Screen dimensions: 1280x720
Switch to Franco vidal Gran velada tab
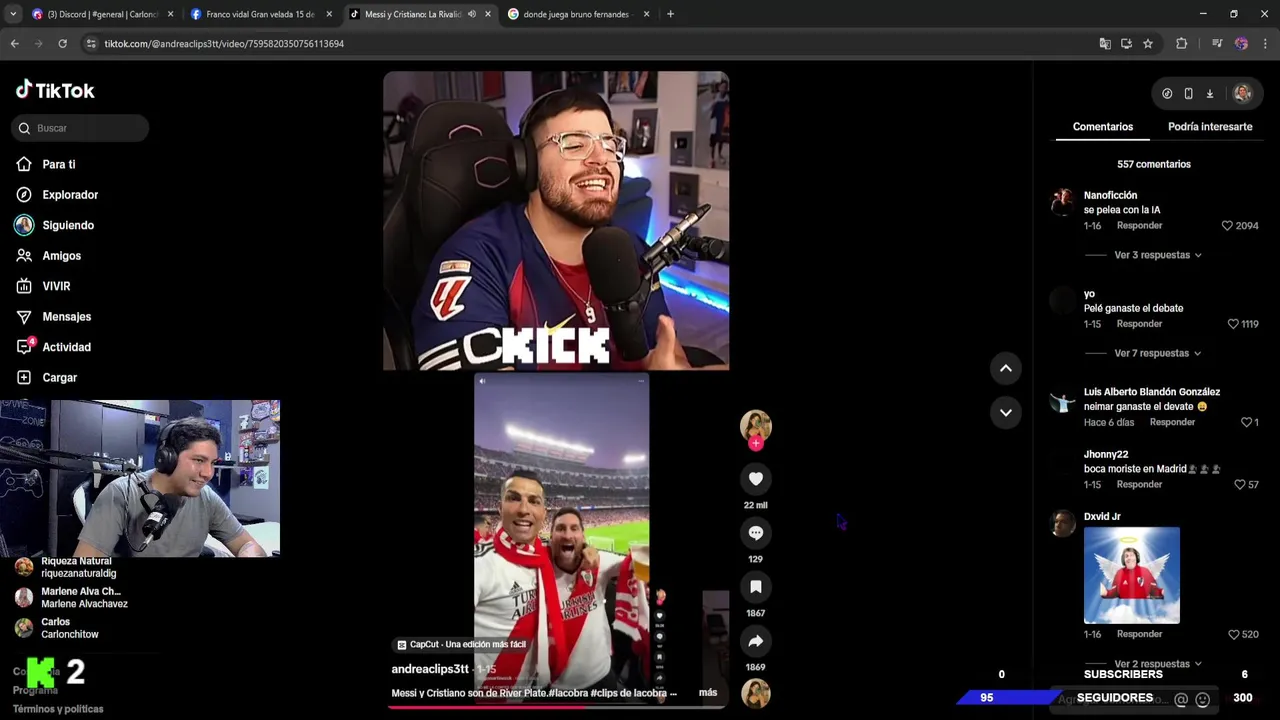coord(260,14)
